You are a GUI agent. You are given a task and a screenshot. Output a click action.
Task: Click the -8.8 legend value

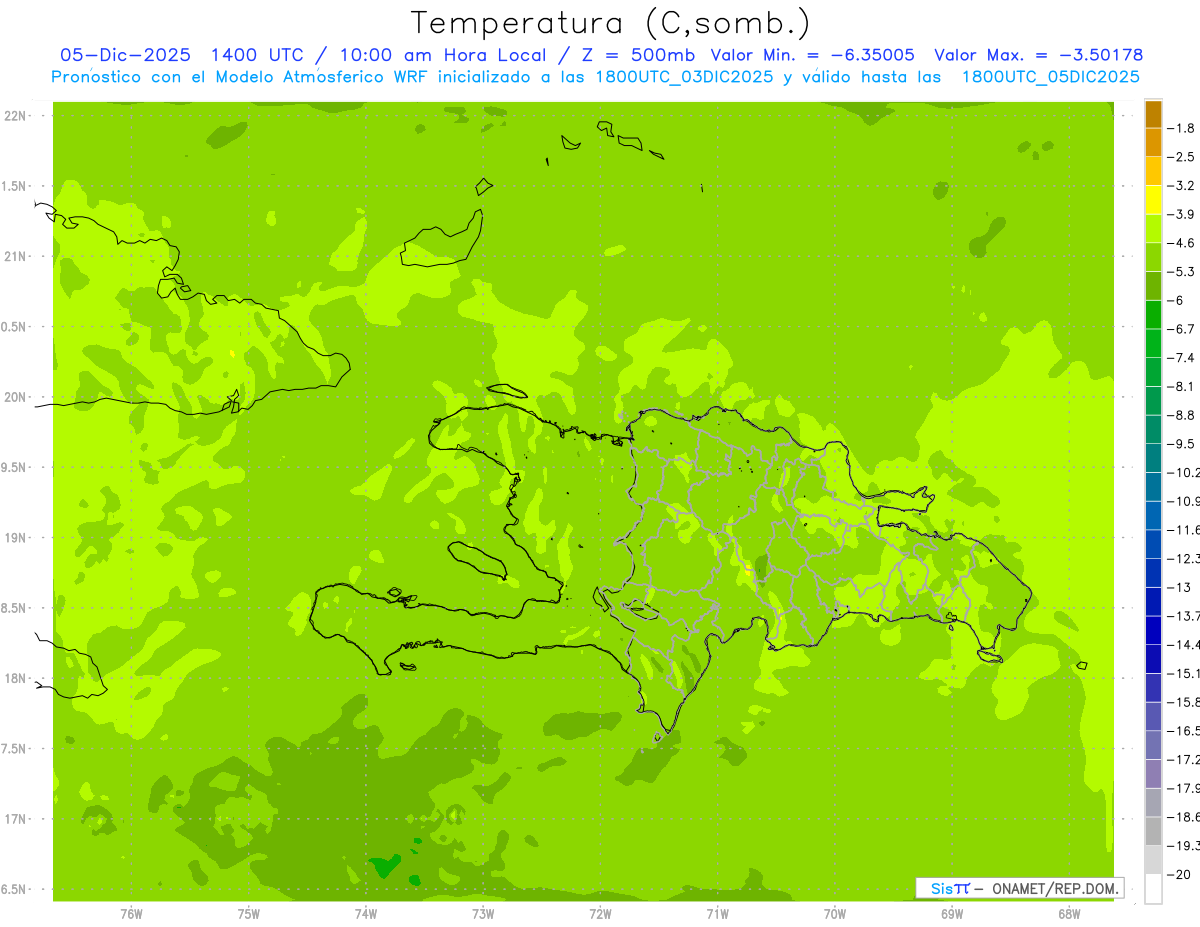[1182, 415]
